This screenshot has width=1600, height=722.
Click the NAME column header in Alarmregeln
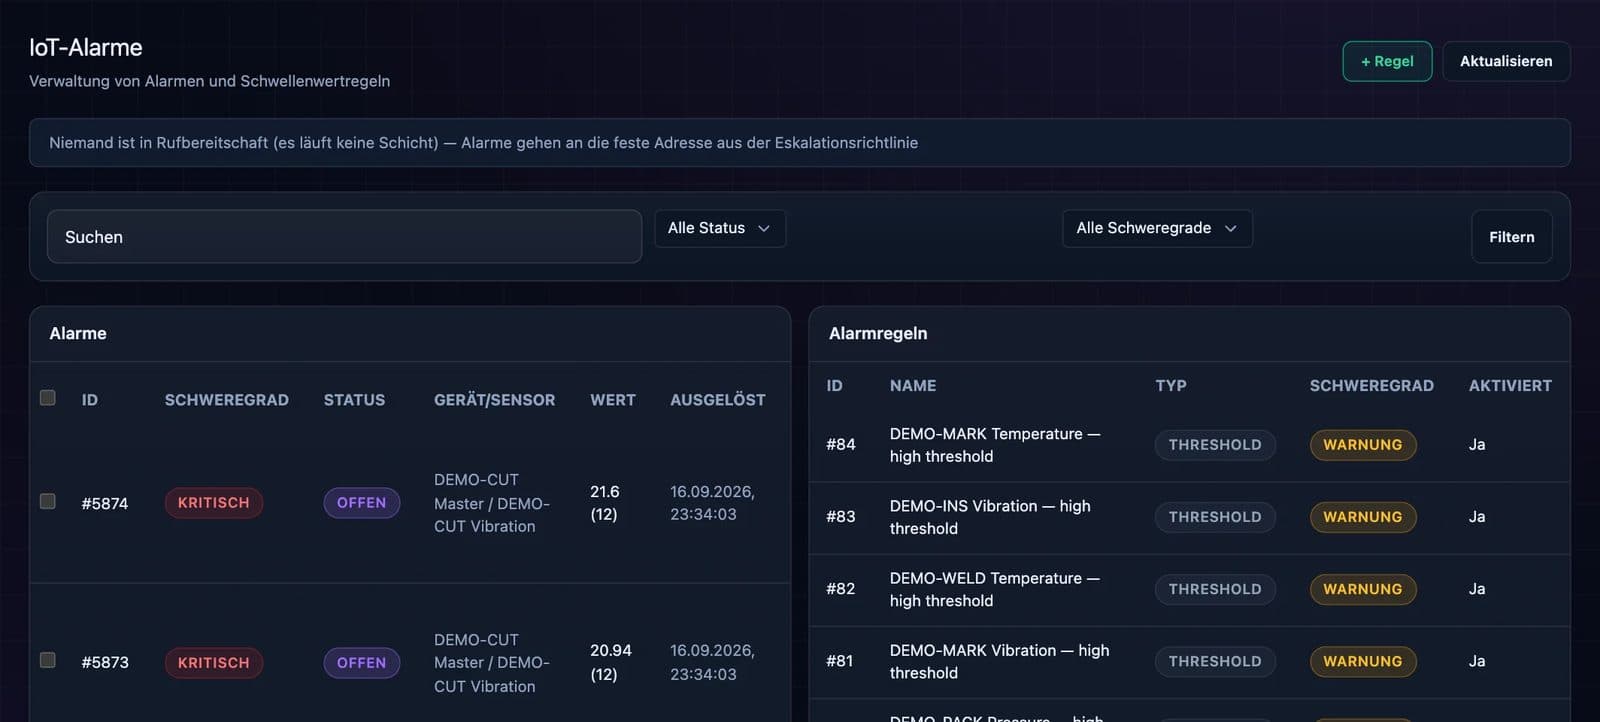pos(913,386)
